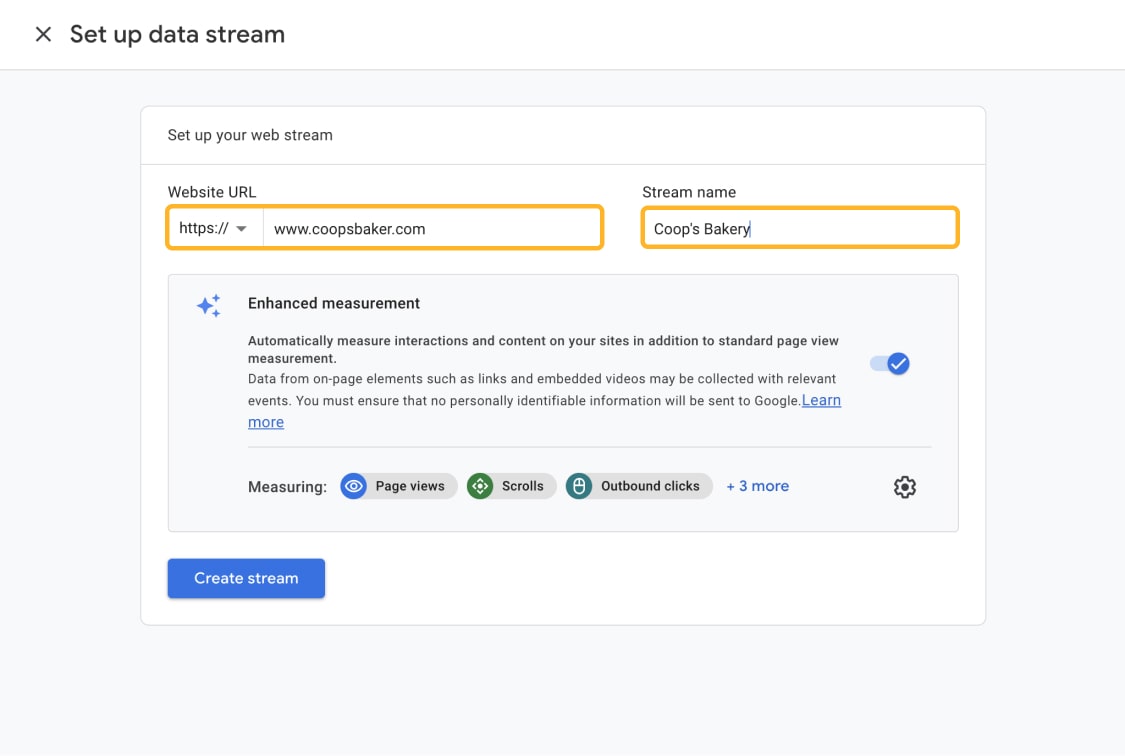Disable the Enhanced measurement toggle
The width and height of the screenshot is (1125, 756).
pos(889,364)
